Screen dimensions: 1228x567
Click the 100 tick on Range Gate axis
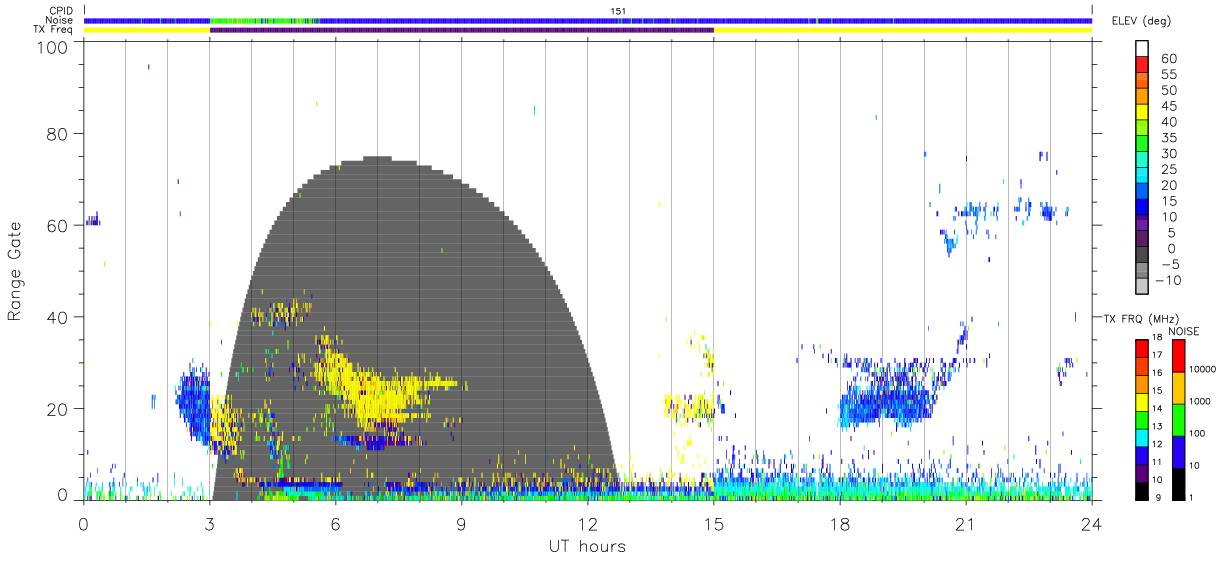pos(52,47)
